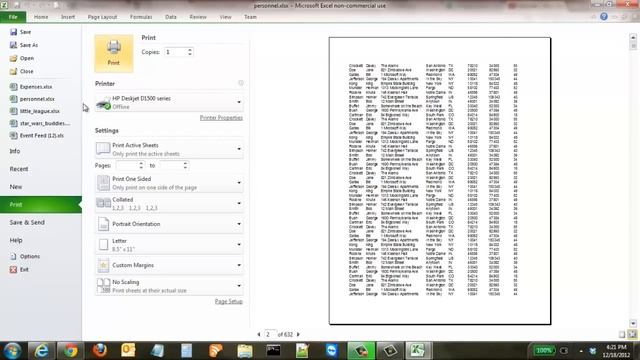The image size is (640, 360).
Task: Select the Recent section
Action: coord(19,169)
